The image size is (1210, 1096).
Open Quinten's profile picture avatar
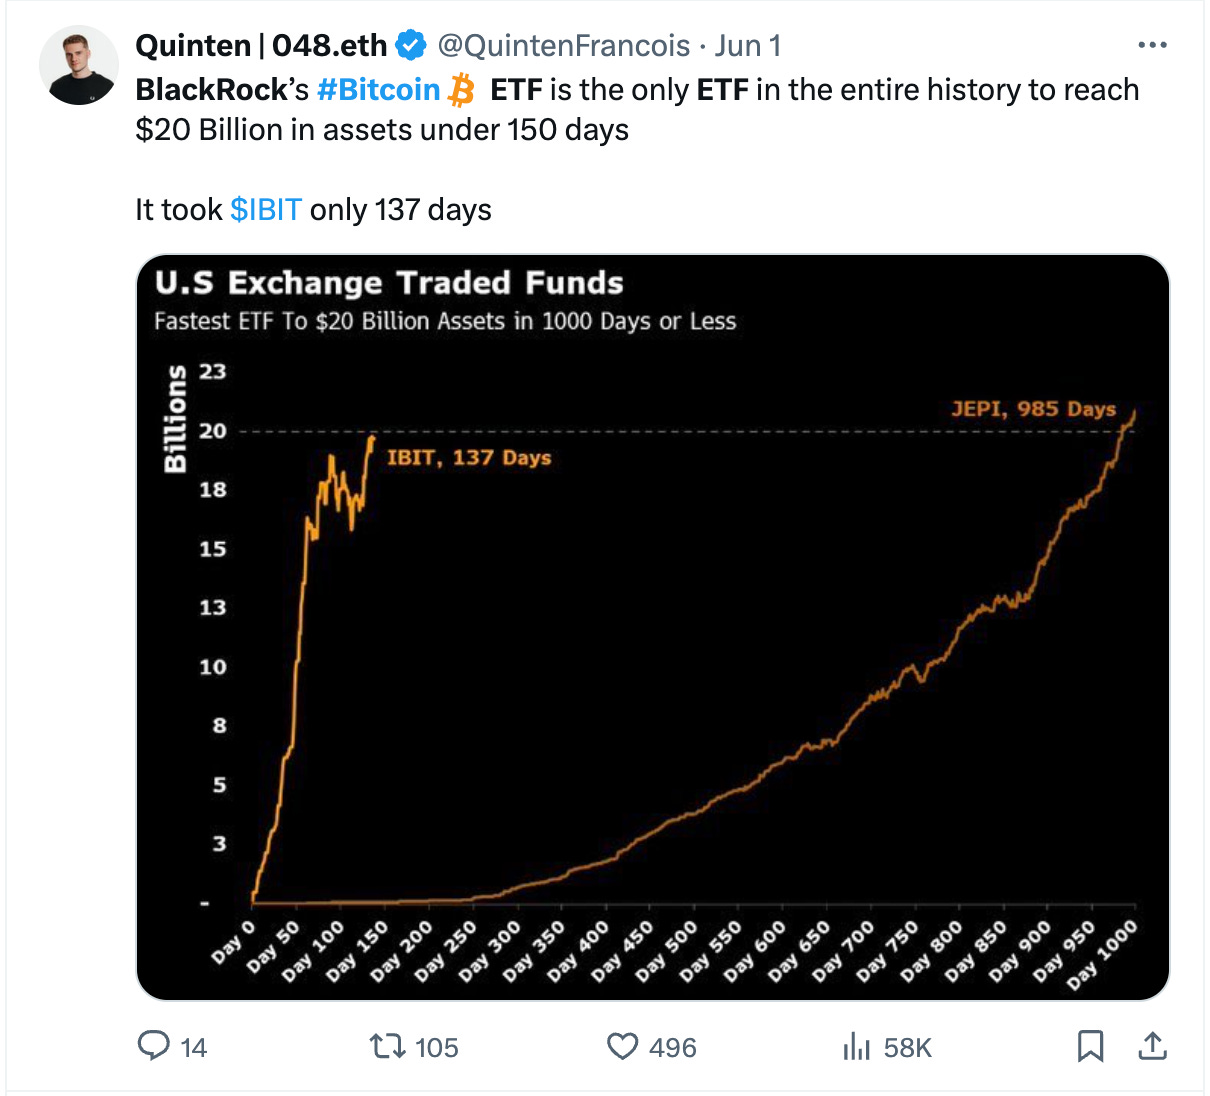[78, 66]
